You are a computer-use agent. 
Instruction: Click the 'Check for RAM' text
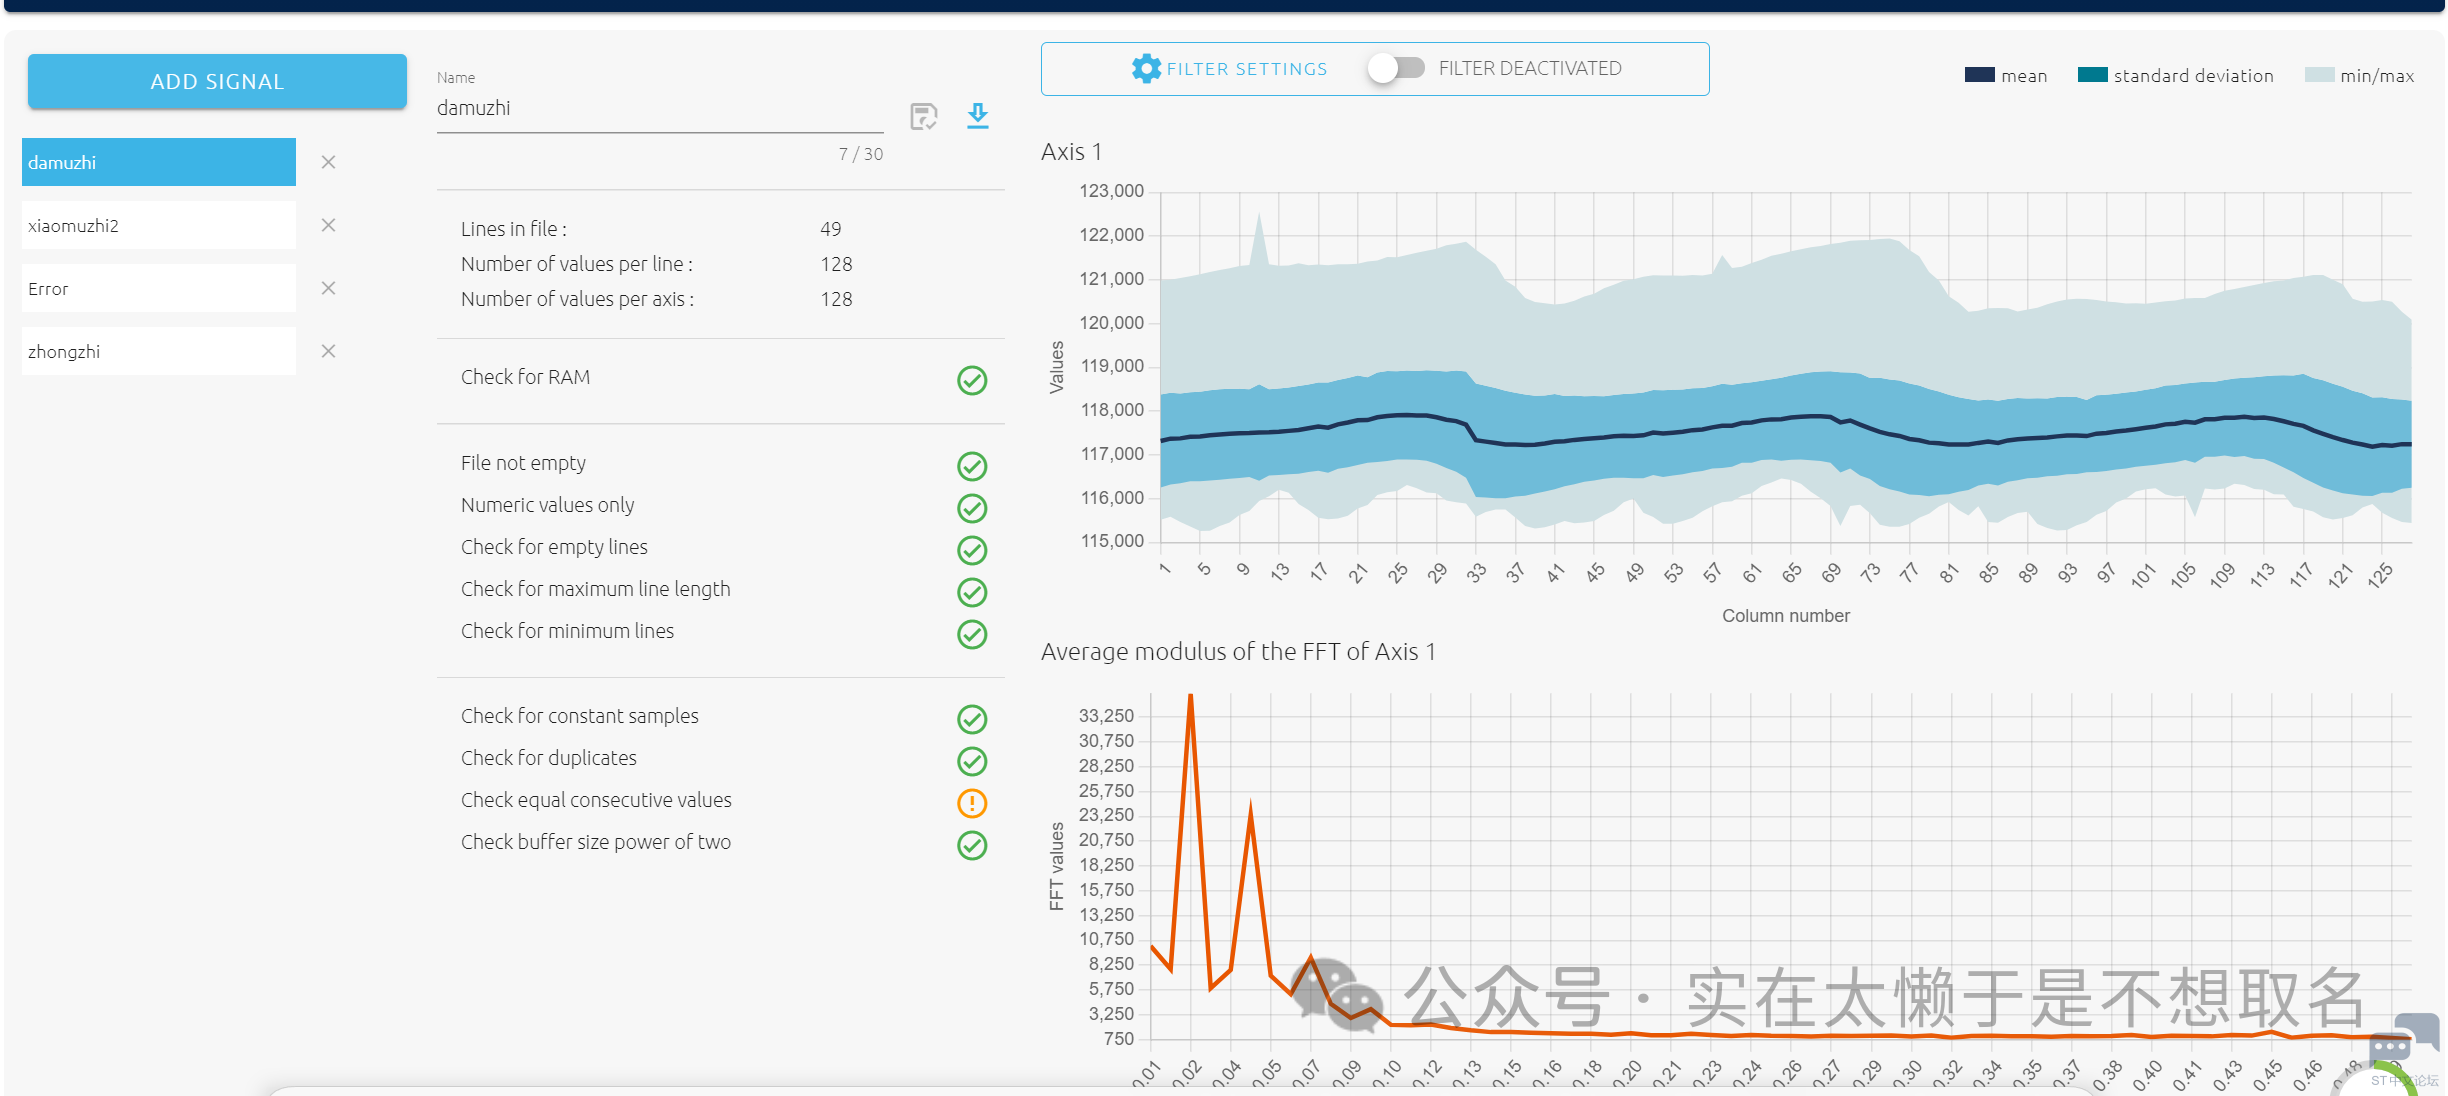pyautogui.click(x=526, y=377)
